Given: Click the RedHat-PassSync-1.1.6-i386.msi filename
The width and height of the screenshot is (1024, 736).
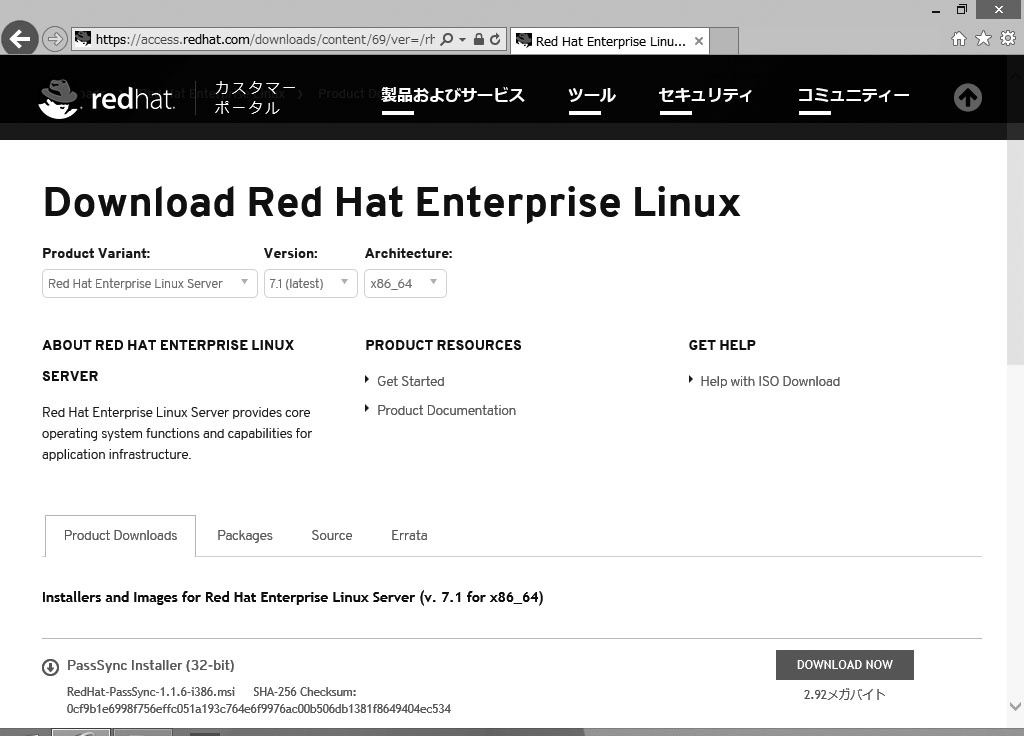Looking at the screenshot, I should tap(151, 692).
